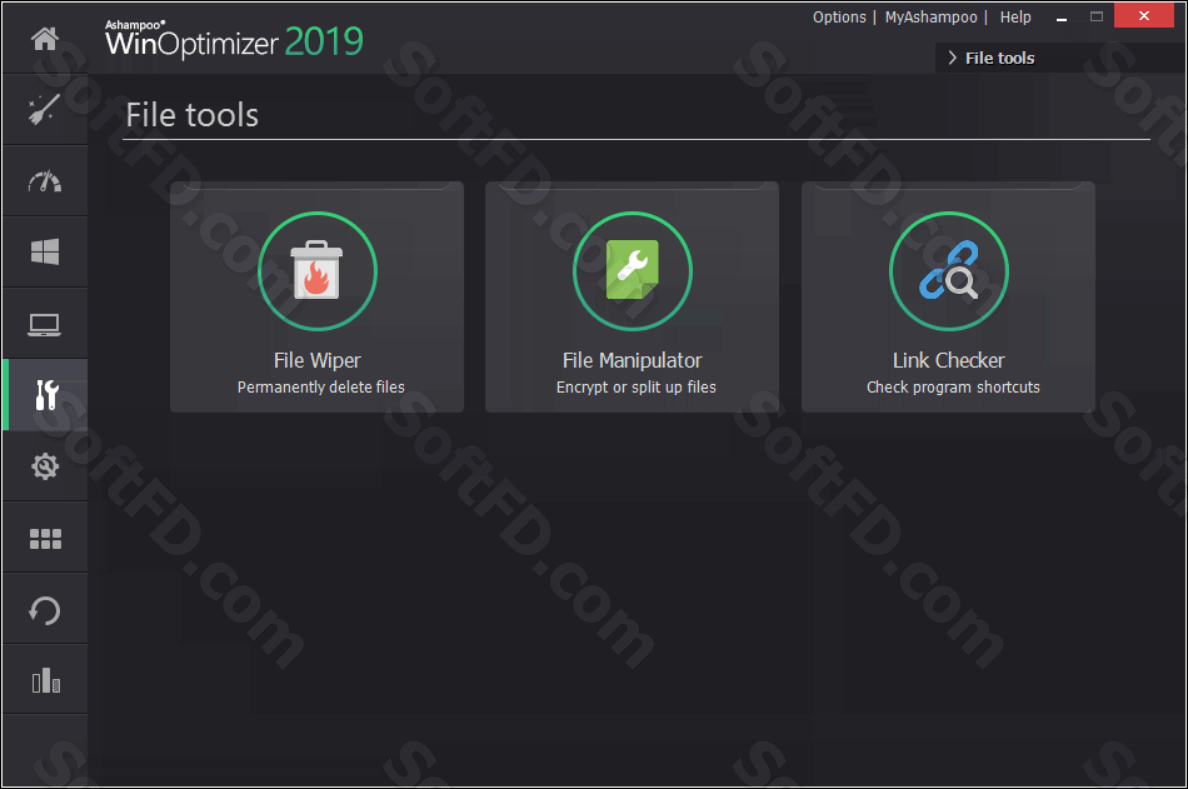This screenshot has width=1188, height=789.
Task: Launch the File Manipulator wrench icon
Action: tap(633, 271)
